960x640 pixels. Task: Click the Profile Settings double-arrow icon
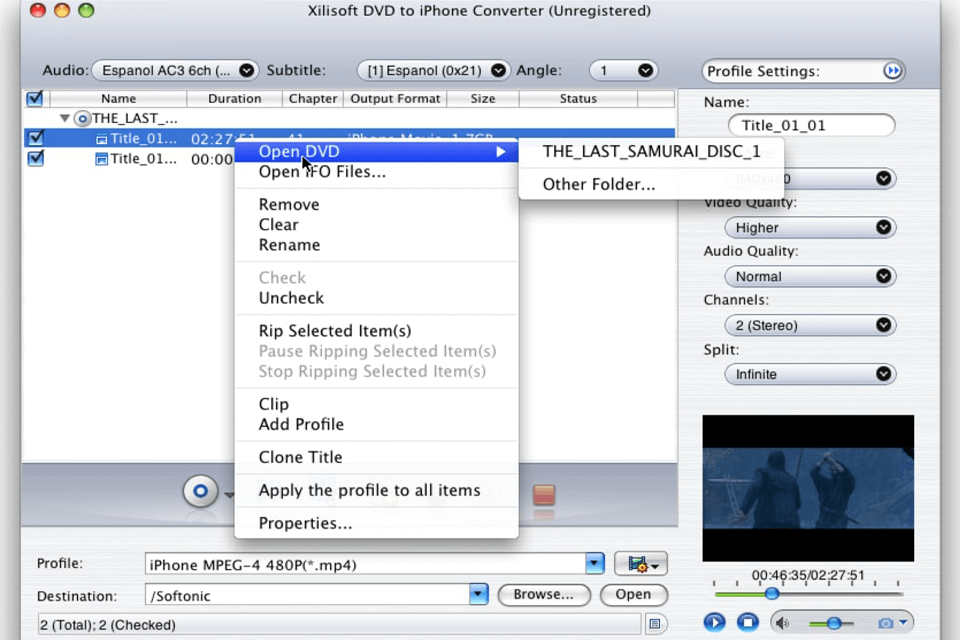pos(892,70)
